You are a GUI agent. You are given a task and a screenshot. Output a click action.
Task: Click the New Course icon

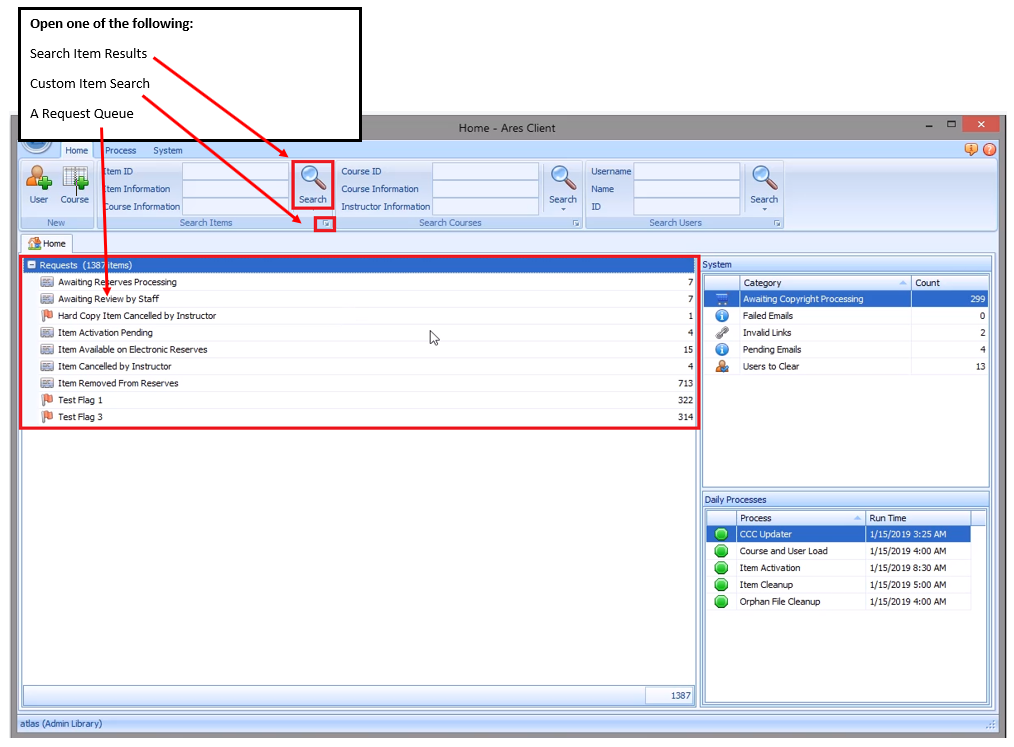(75, 180)
